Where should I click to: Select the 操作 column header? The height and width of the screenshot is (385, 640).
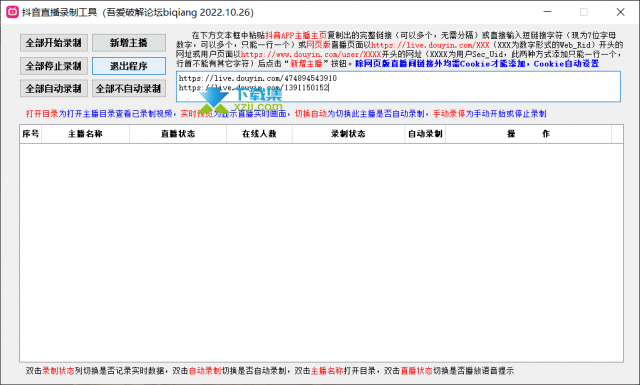[529, 134]
